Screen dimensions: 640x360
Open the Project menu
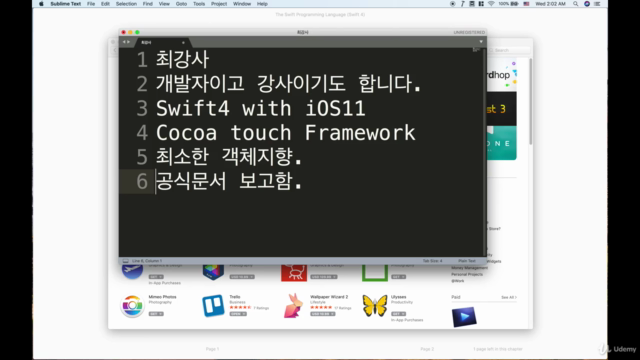[219, 4]
